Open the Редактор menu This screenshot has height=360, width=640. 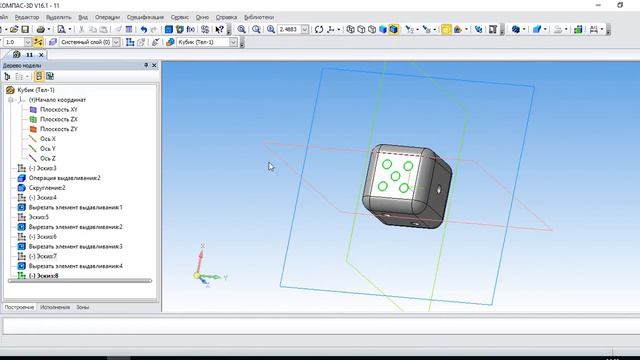[27, 17]
